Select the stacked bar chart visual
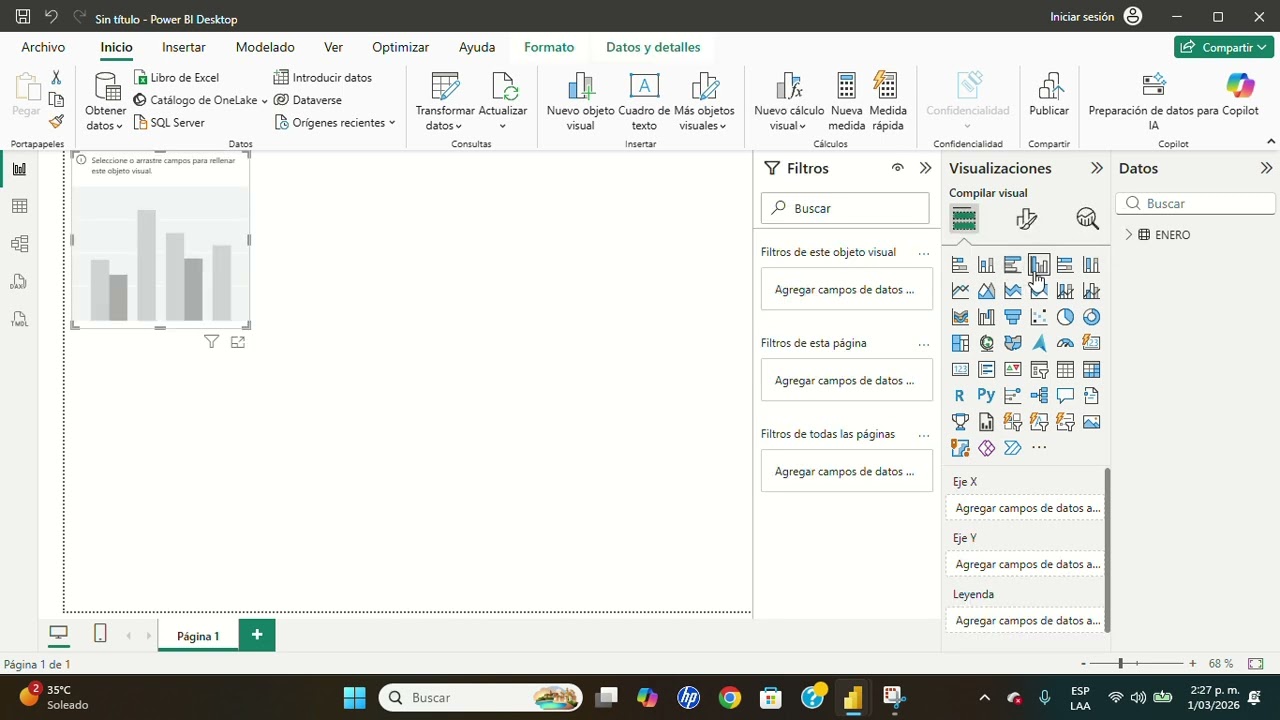Screen dimensions: 1280x720 (x=960, y=265)
